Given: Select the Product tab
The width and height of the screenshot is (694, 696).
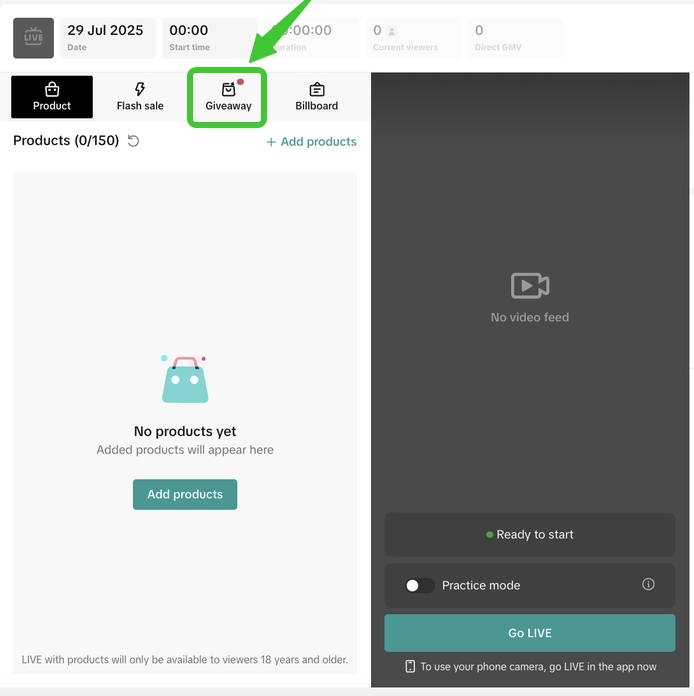Looking at the screenshot, I should pyautogui.click(x=52, y=97).
